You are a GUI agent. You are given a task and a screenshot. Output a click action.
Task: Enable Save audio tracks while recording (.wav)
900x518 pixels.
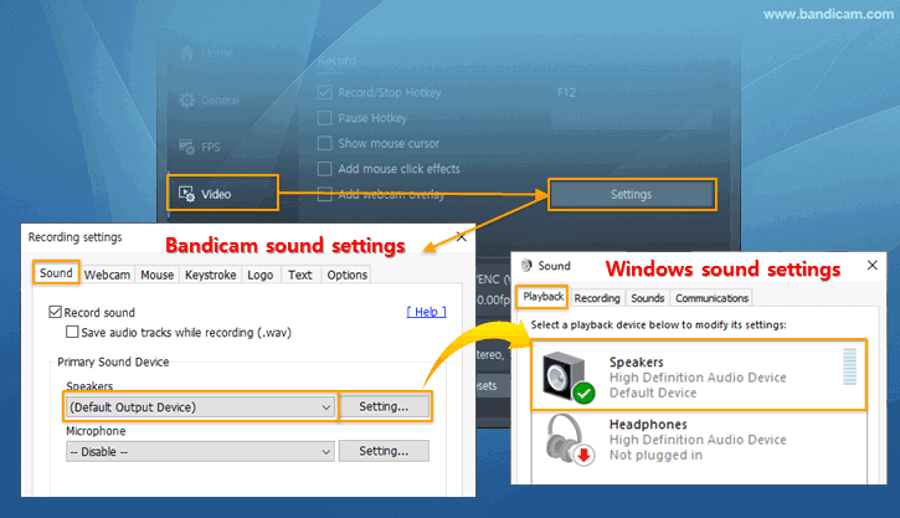72,332
